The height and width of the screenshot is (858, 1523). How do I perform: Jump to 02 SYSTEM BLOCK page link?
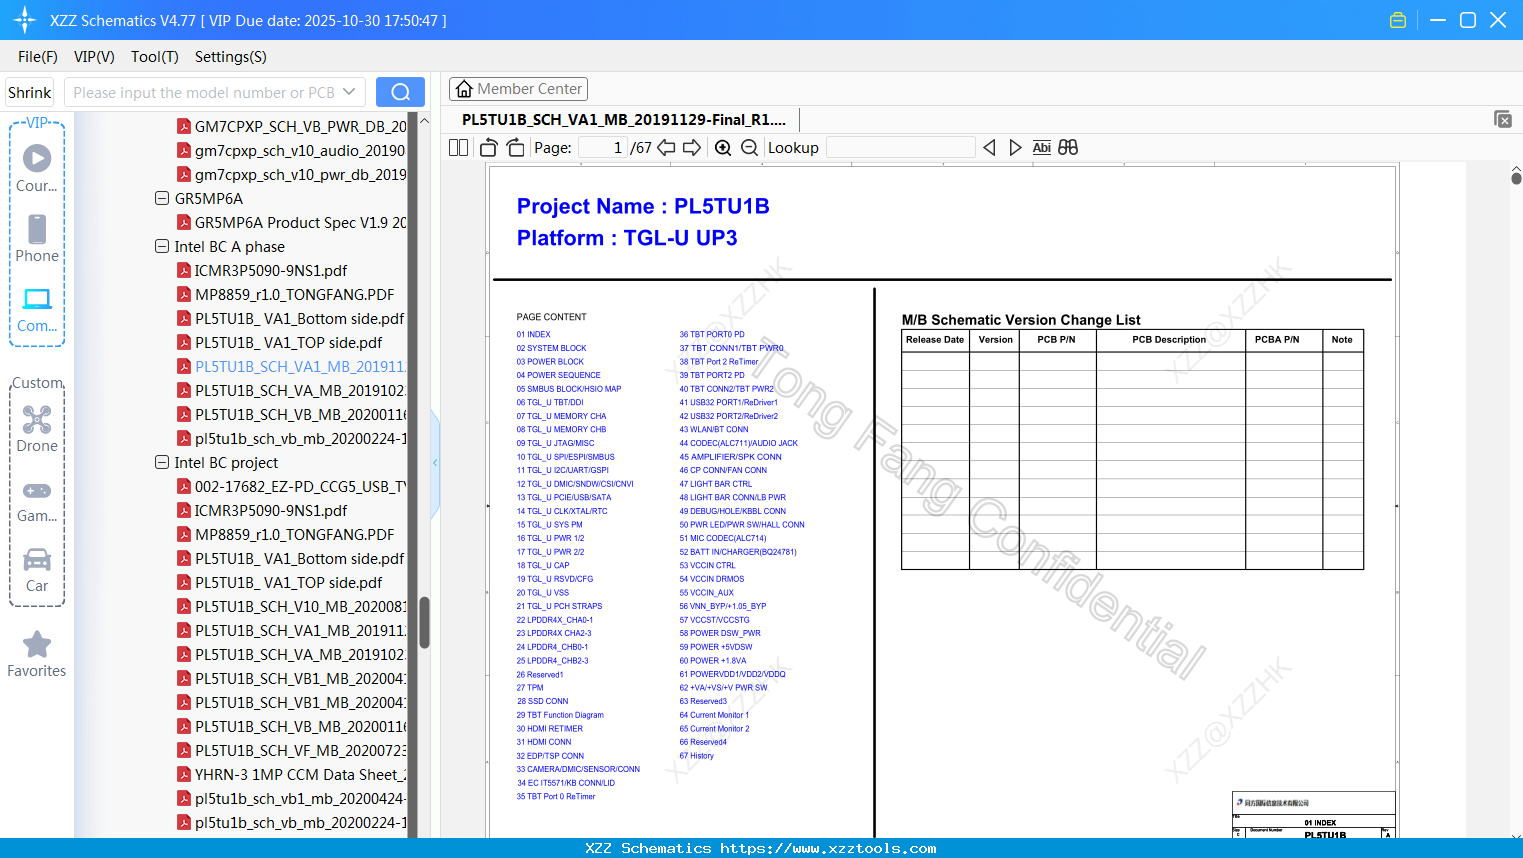[x=551, y=348]
